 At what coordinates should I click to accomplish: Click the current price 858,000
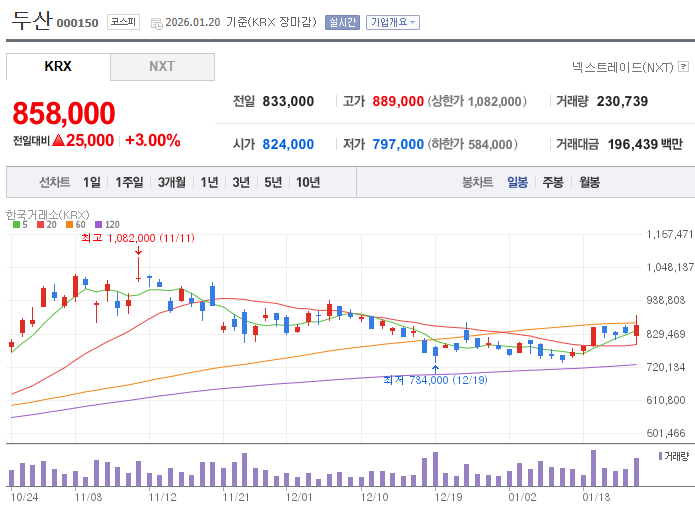tap(64, 113)
